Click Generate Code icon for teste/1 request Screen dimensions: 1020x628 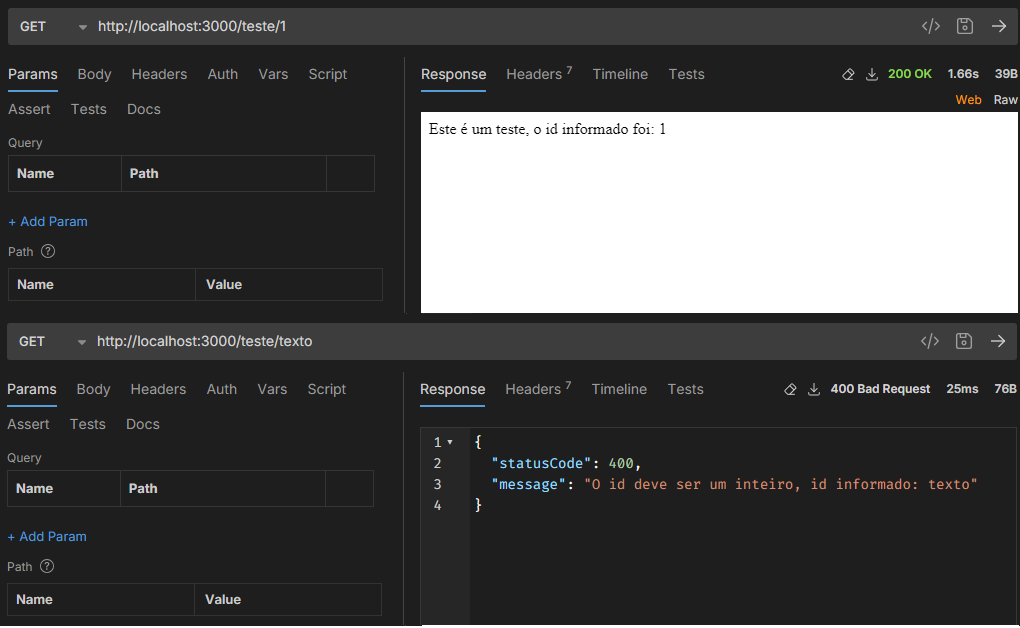[x=930, y=26]
